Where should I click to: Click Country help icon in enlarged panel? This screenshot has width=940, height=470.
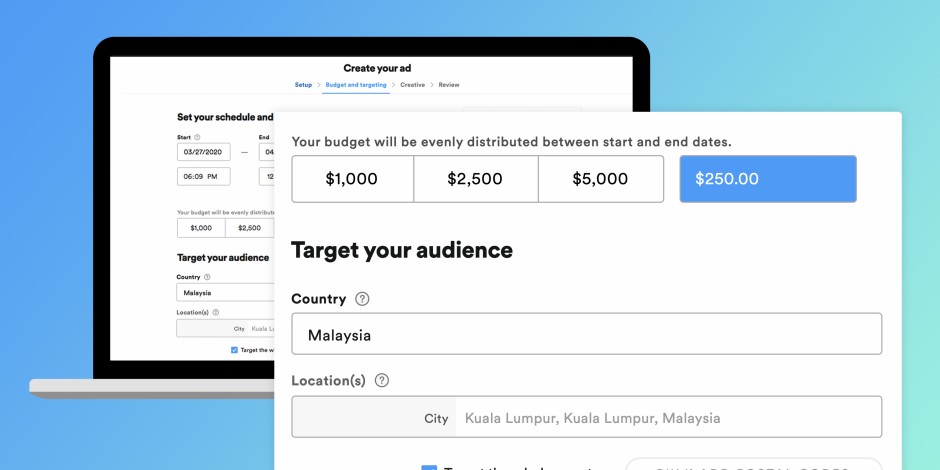pos(362,299)
